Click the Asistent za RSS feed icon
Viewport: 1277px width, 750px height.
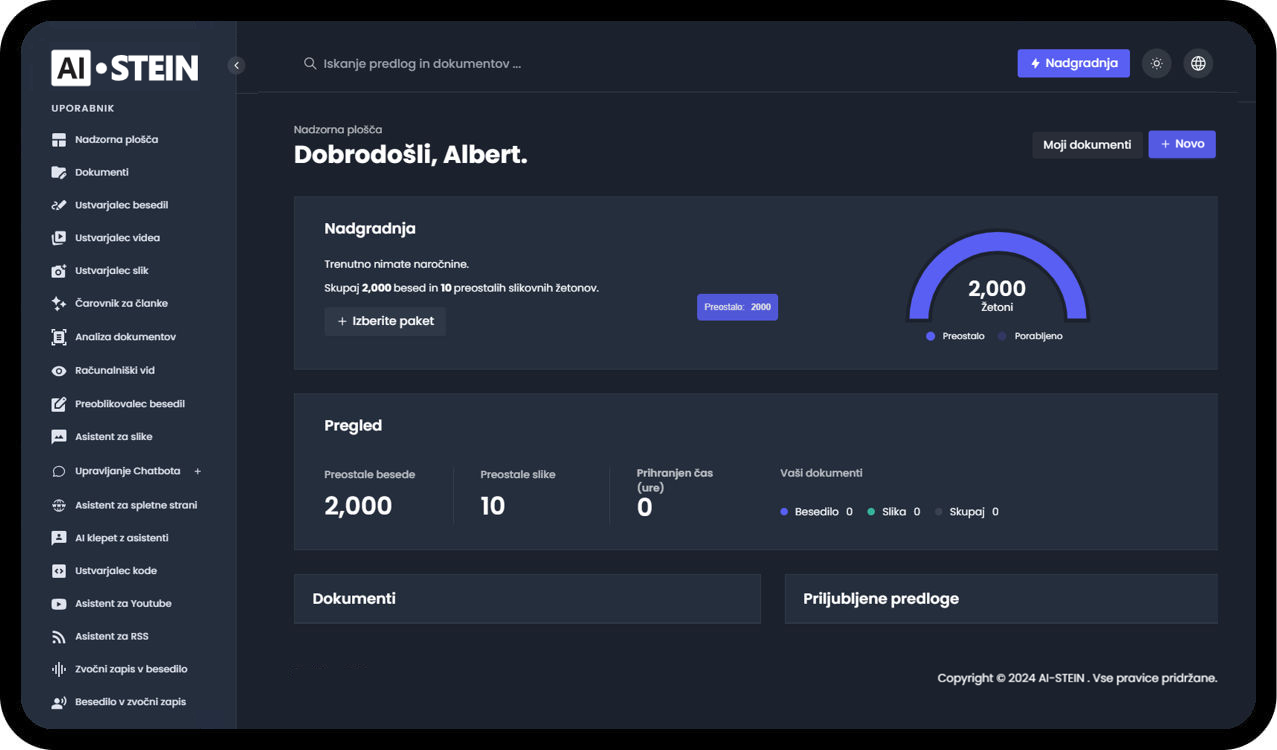pyautogui.click(x=59, y=637)
